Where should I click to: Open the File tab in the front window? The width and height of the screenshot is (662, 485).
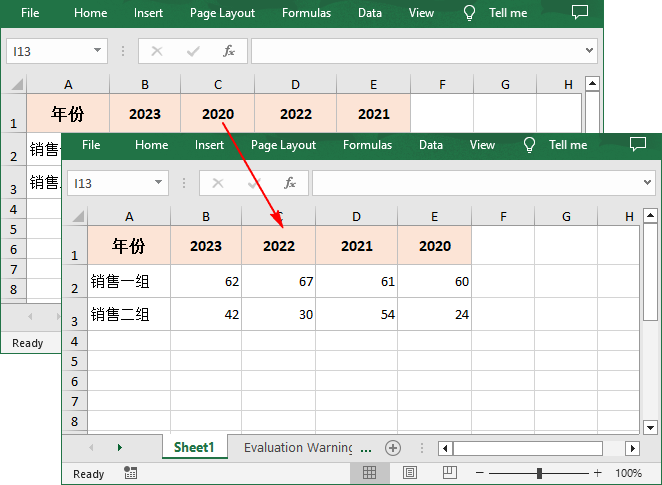(x=91, y=145)
